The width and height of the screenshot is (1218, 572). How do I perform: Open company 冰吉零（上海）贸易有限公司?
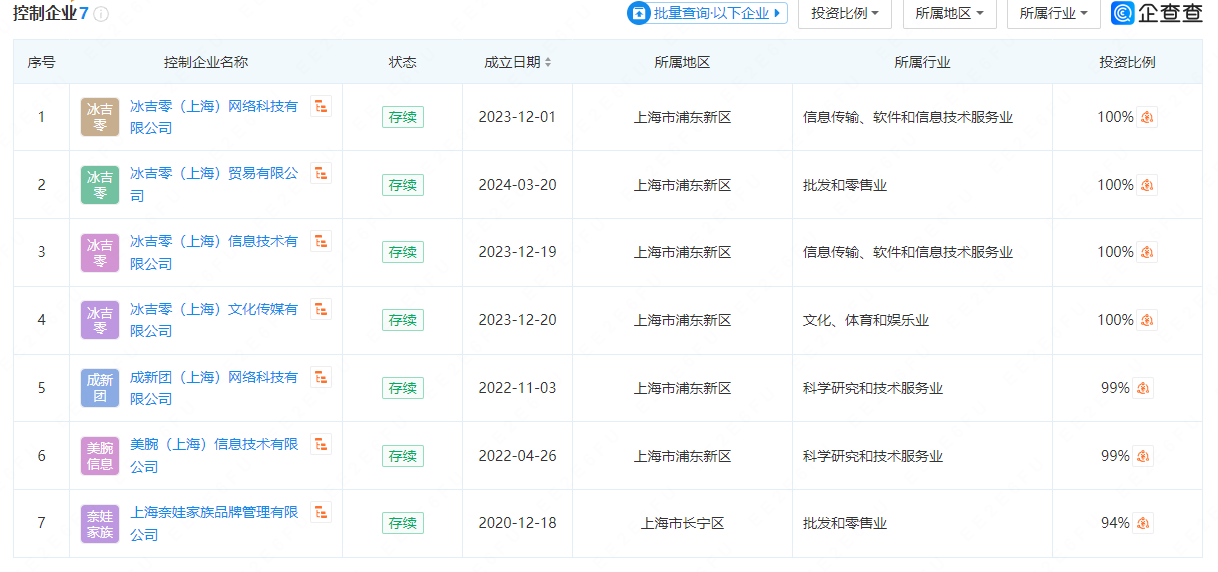(214, 185)
